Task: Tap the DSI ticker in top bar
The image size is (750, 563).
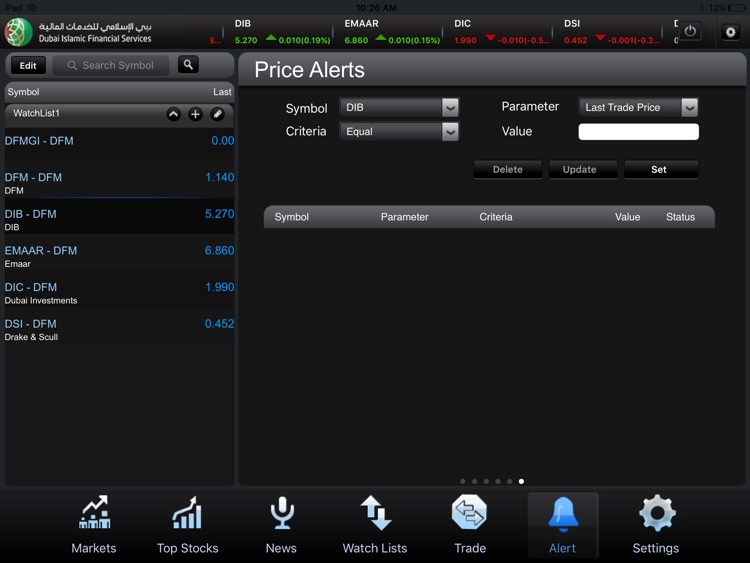Action: tap(612, 32)
